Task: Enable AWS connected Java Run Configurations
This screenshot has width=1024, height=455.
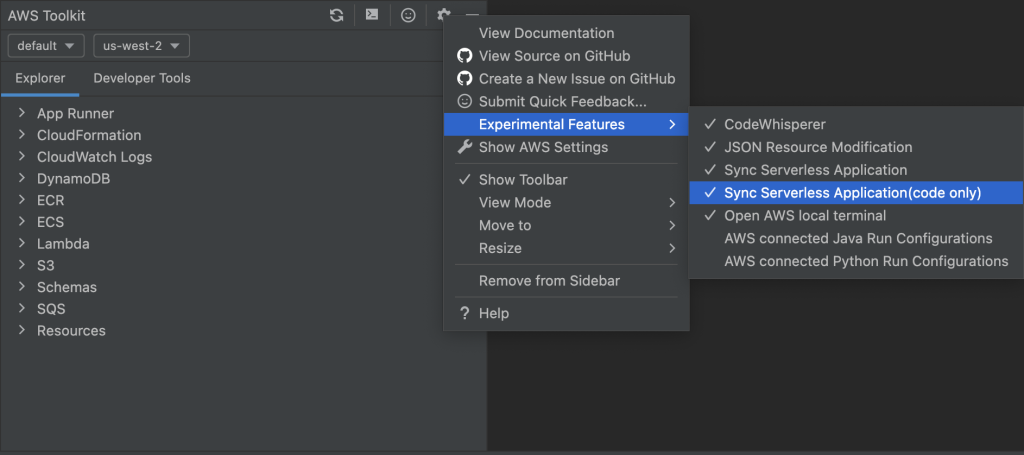Action: coord(856,238)
